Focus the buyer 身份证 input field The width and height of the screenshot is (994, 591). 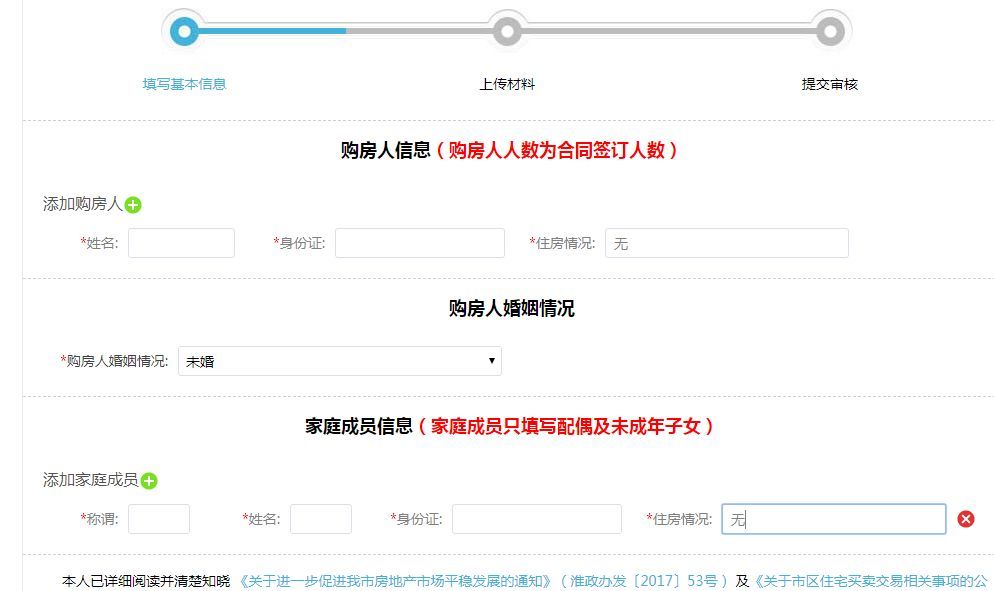(x=420, y=243)
